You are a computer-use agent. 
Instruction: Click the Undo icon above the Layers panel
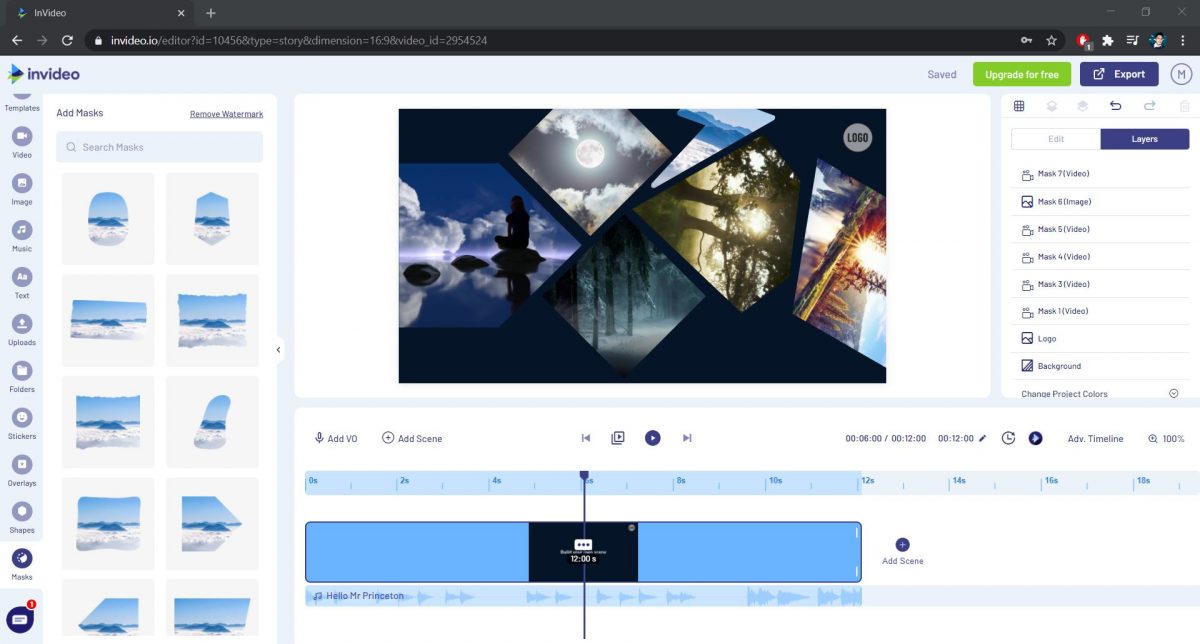coord(1117,105)
